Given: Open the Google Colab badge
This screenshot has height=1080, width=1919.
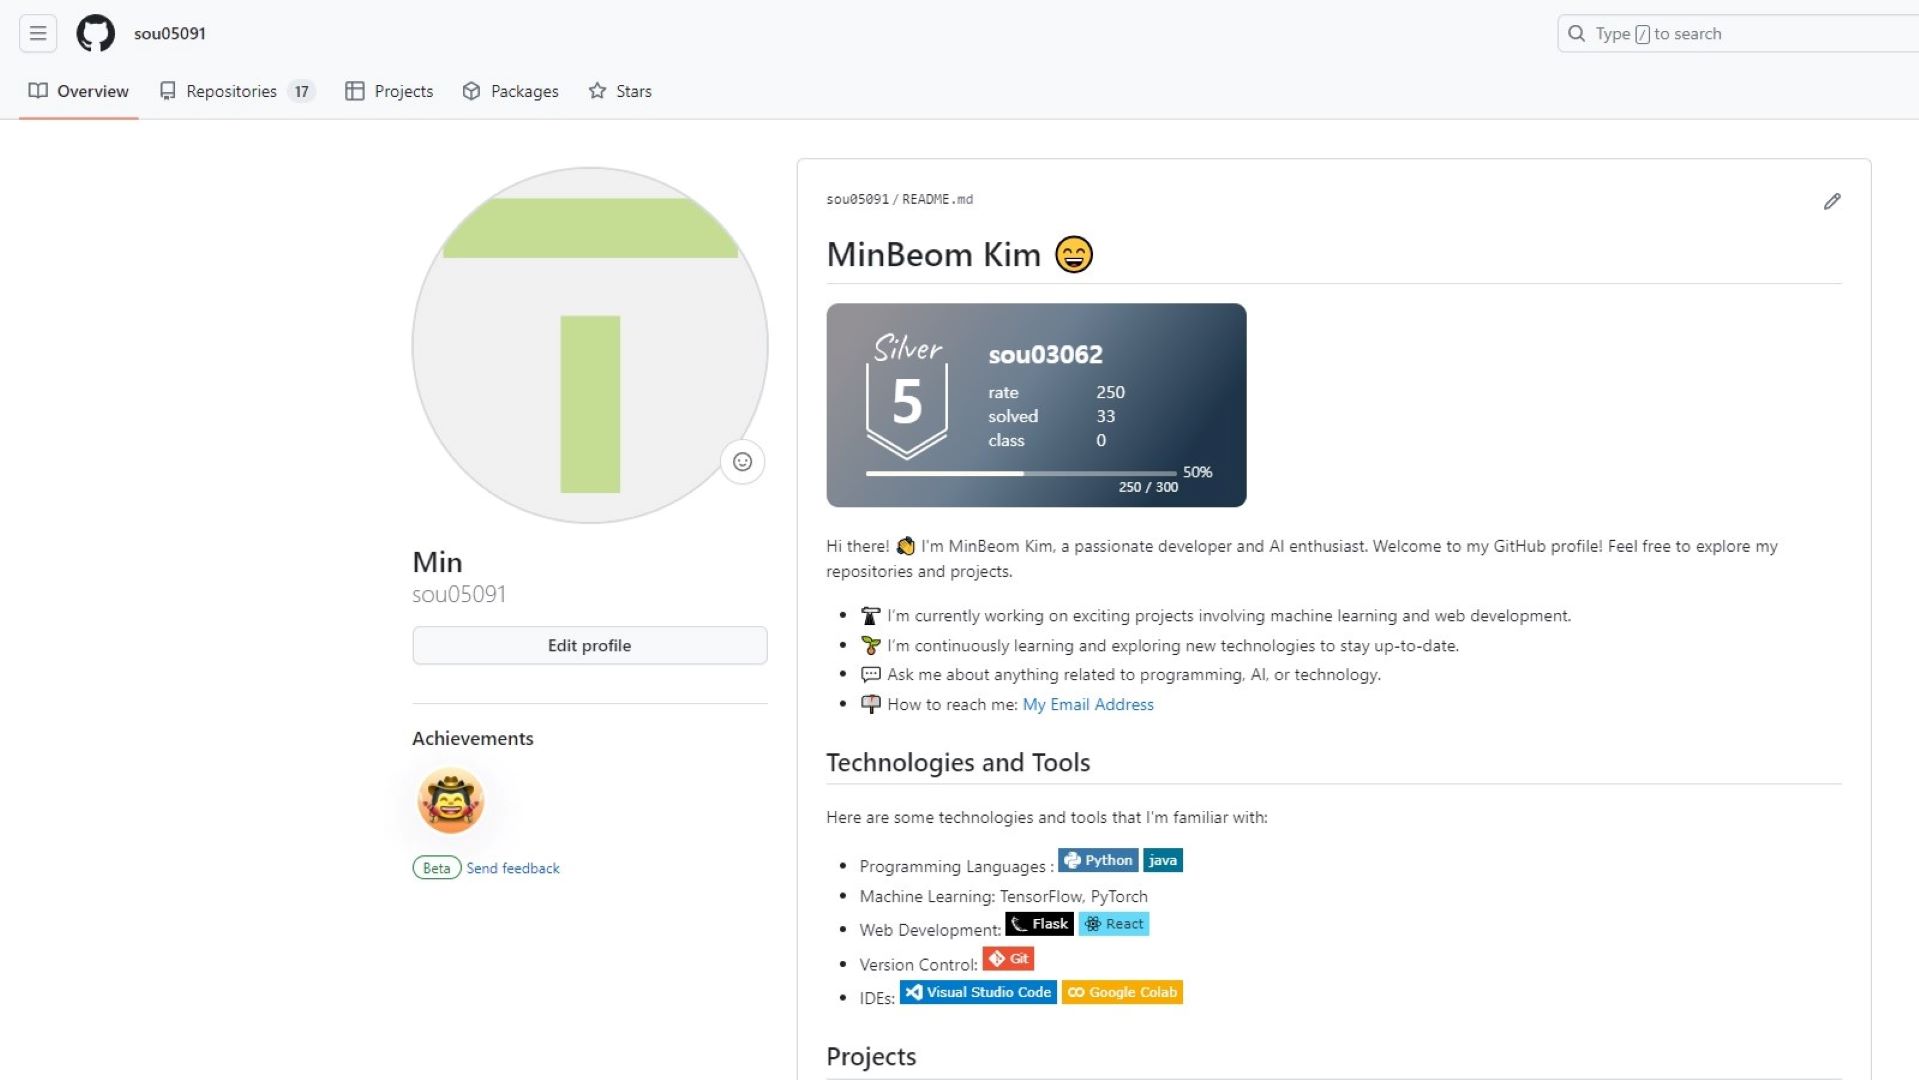Looking at the screenshot, I should coord(1121,992).
